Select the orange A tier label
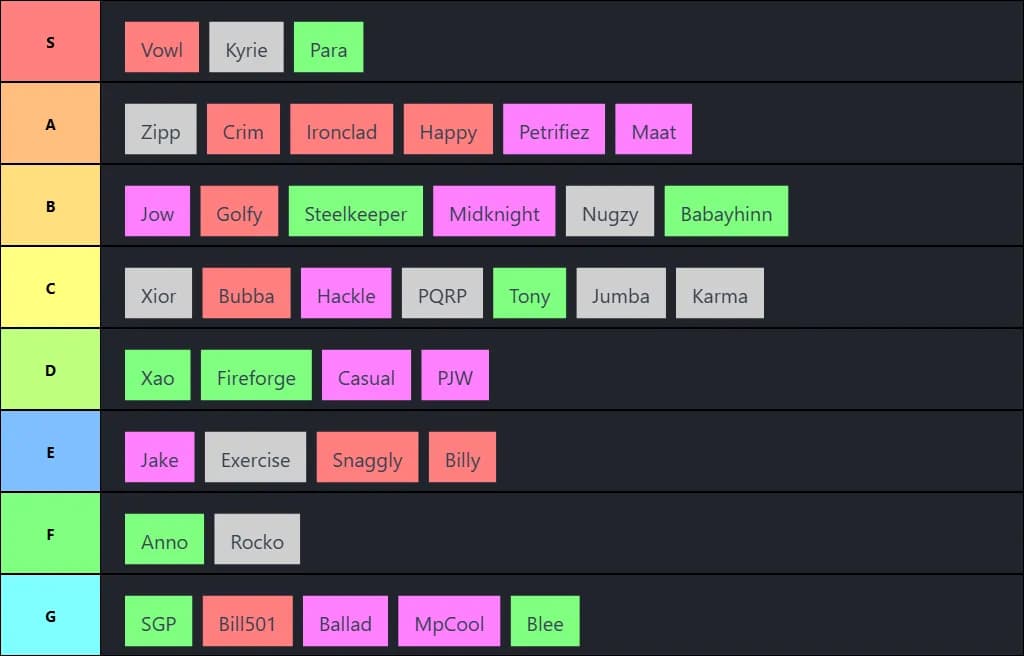Screen dimensions: 1024x656 pyautogui.click(x=50, y=124)
